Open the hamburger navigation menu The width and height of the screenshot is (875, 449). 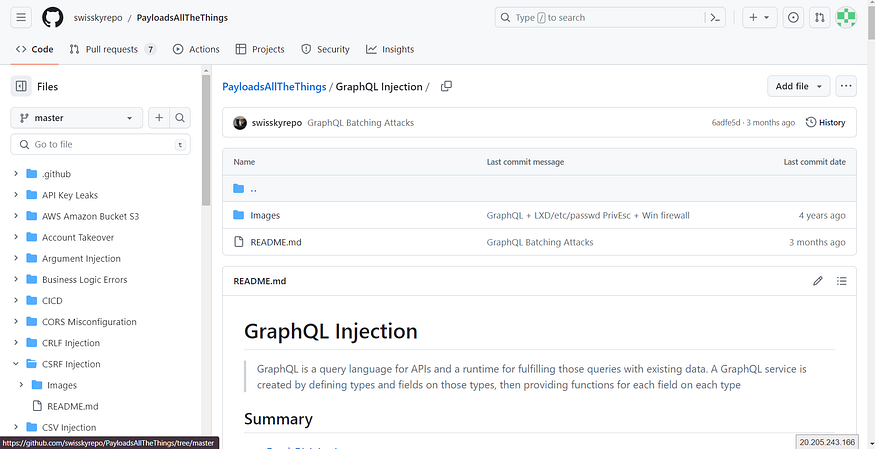[22, 17]
